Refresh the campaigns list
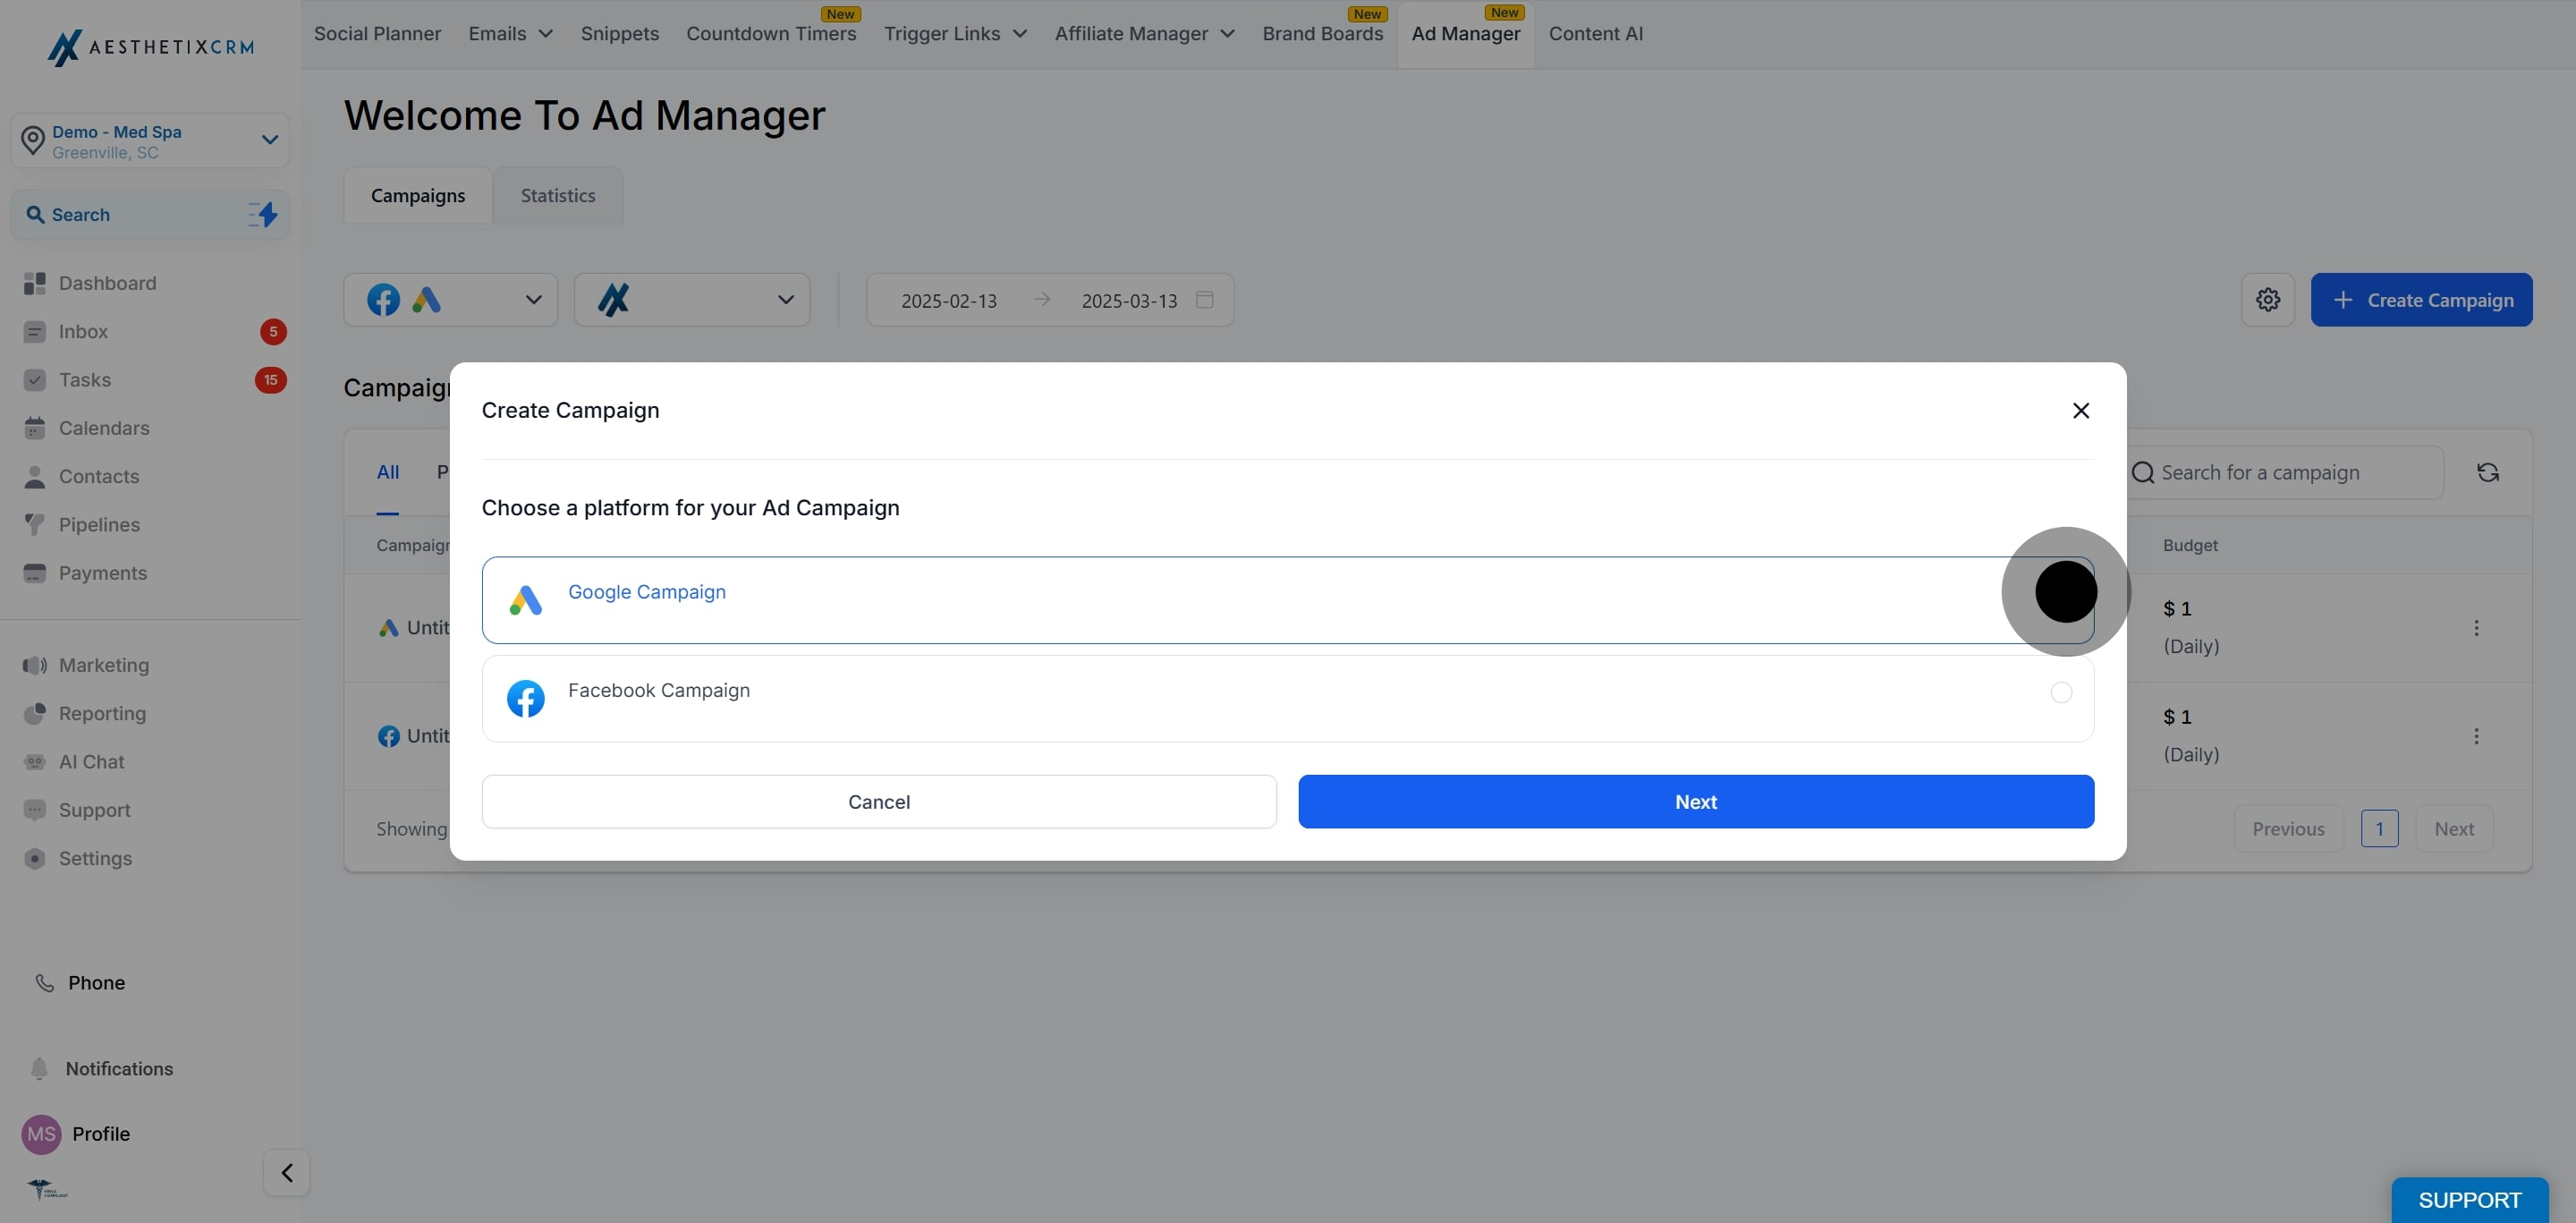 (x=2488, y=472)
